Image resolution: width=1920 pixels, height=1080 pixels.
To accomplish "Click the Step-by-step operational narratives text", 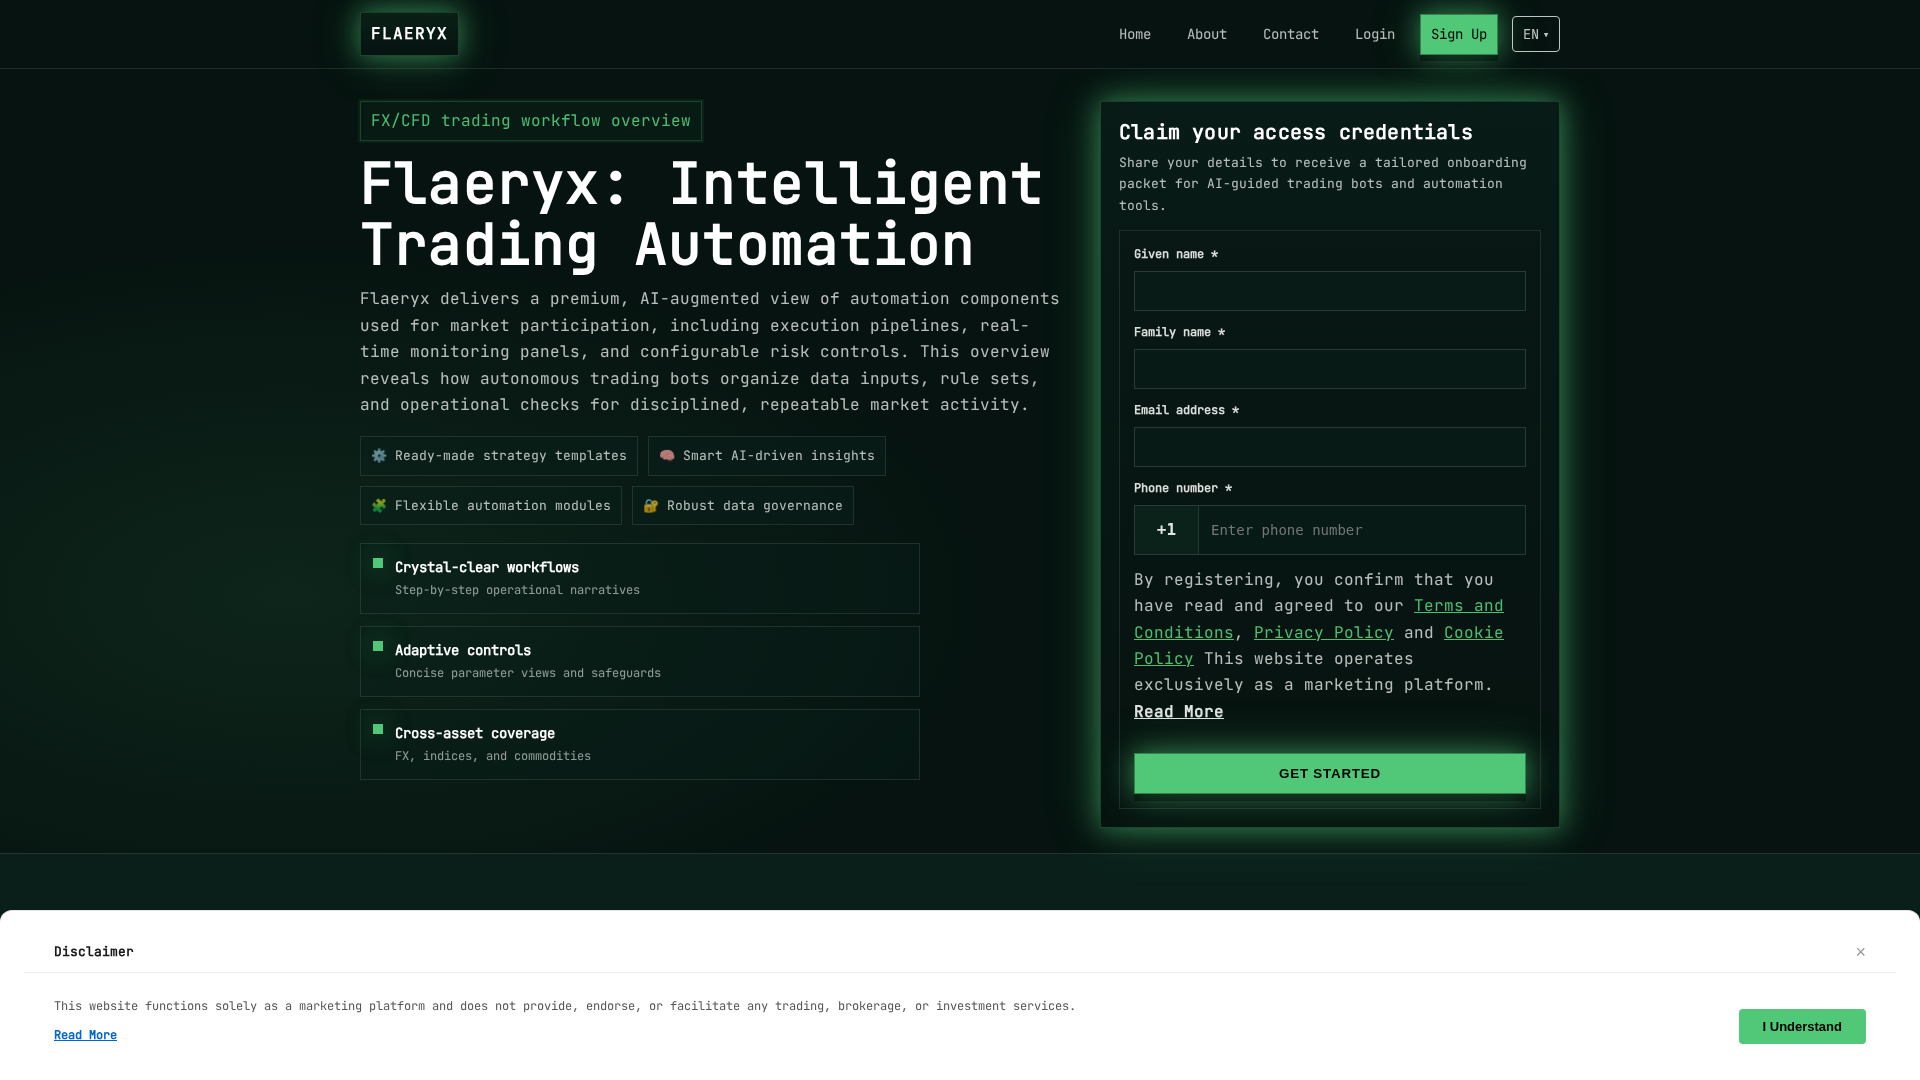I will [517, 590].
